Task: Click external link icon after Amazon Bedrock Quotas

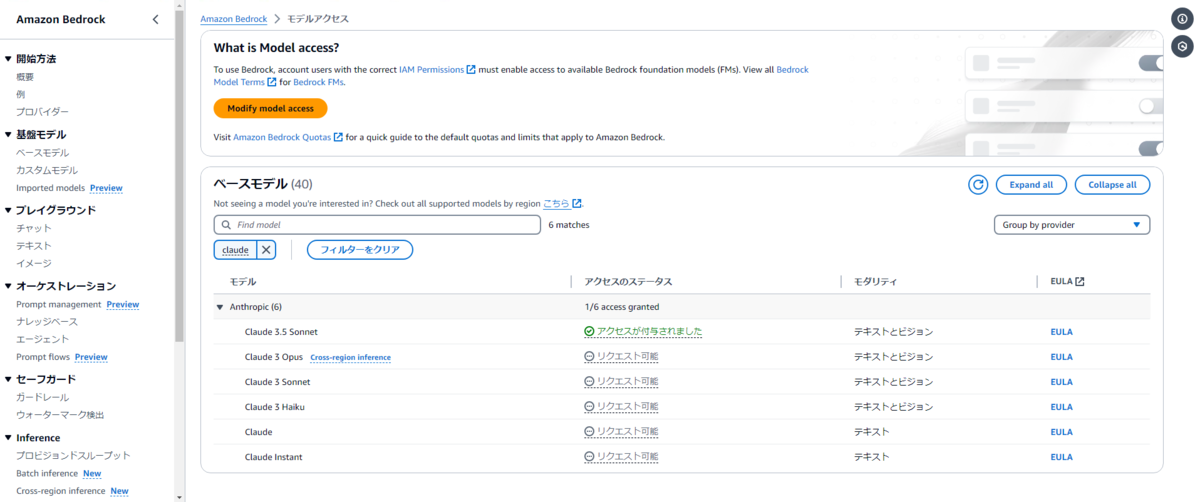Action: (x=338, y=137)
